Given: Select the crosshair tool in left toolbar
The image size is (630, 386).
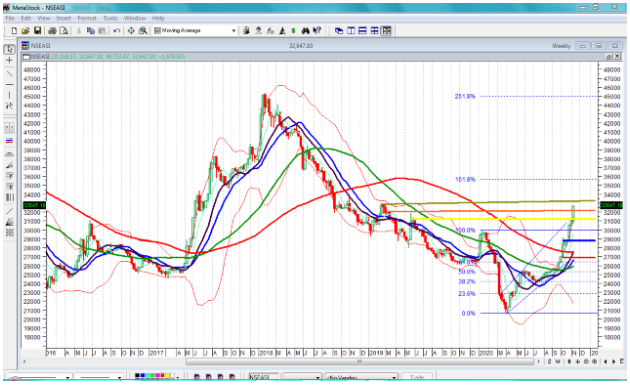Looking at the screenshot, I should click(9, 60).
